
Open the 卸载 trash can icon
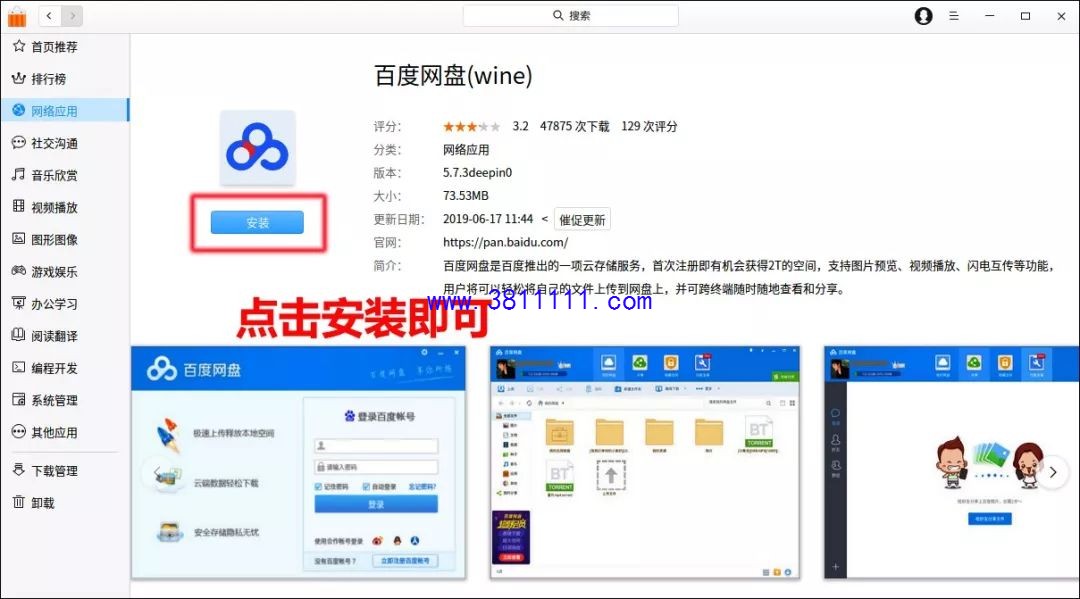pos(19,502)
